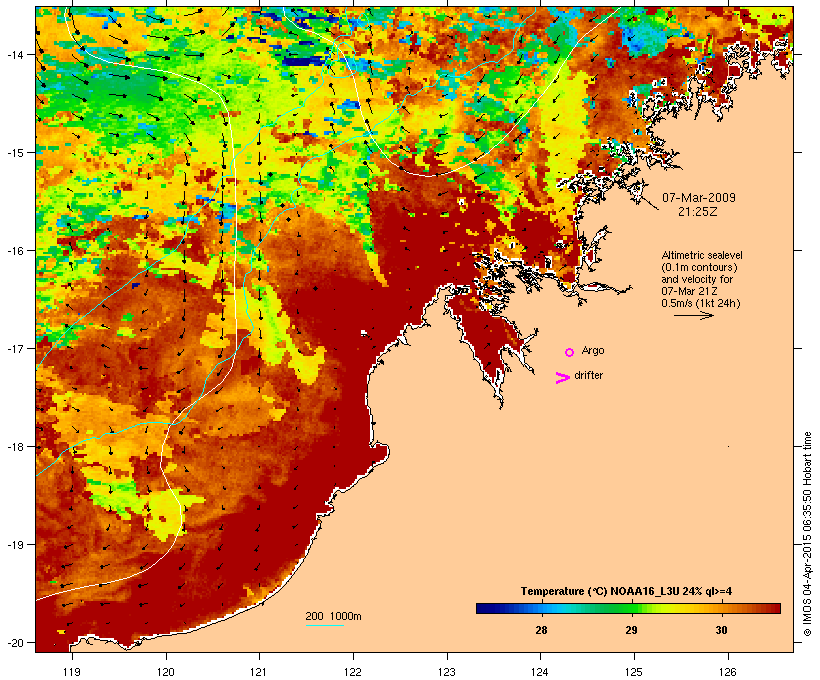Viewport: 820px width, 680px height.
Task: Click longitude axis label '121'
Action: coord(259,672)
